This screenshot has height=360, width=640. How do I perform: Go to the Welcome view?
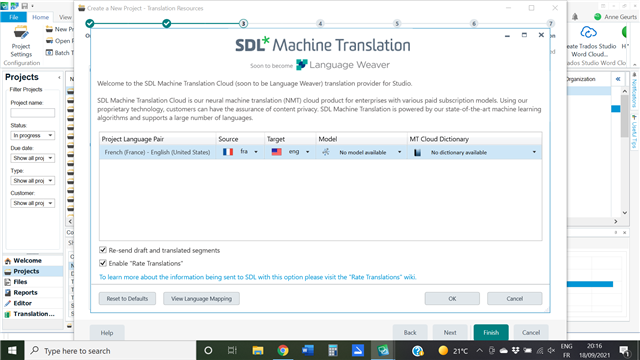[33, 260]
